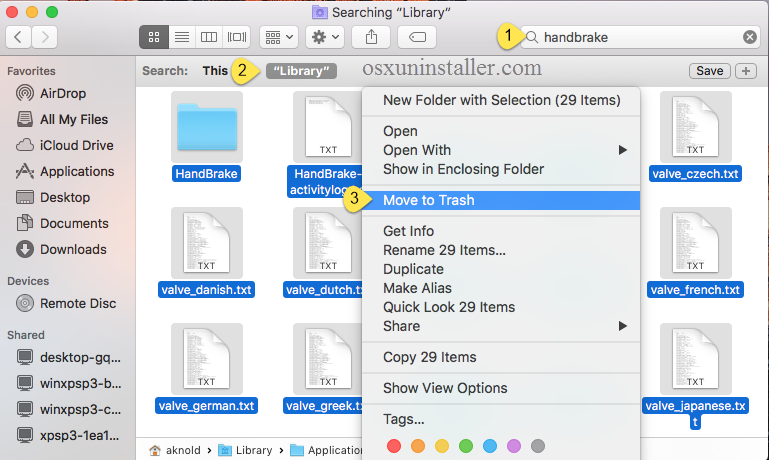769x460 pixels.
Task: Switch to list view in toolbar
Action: [181, 37]
